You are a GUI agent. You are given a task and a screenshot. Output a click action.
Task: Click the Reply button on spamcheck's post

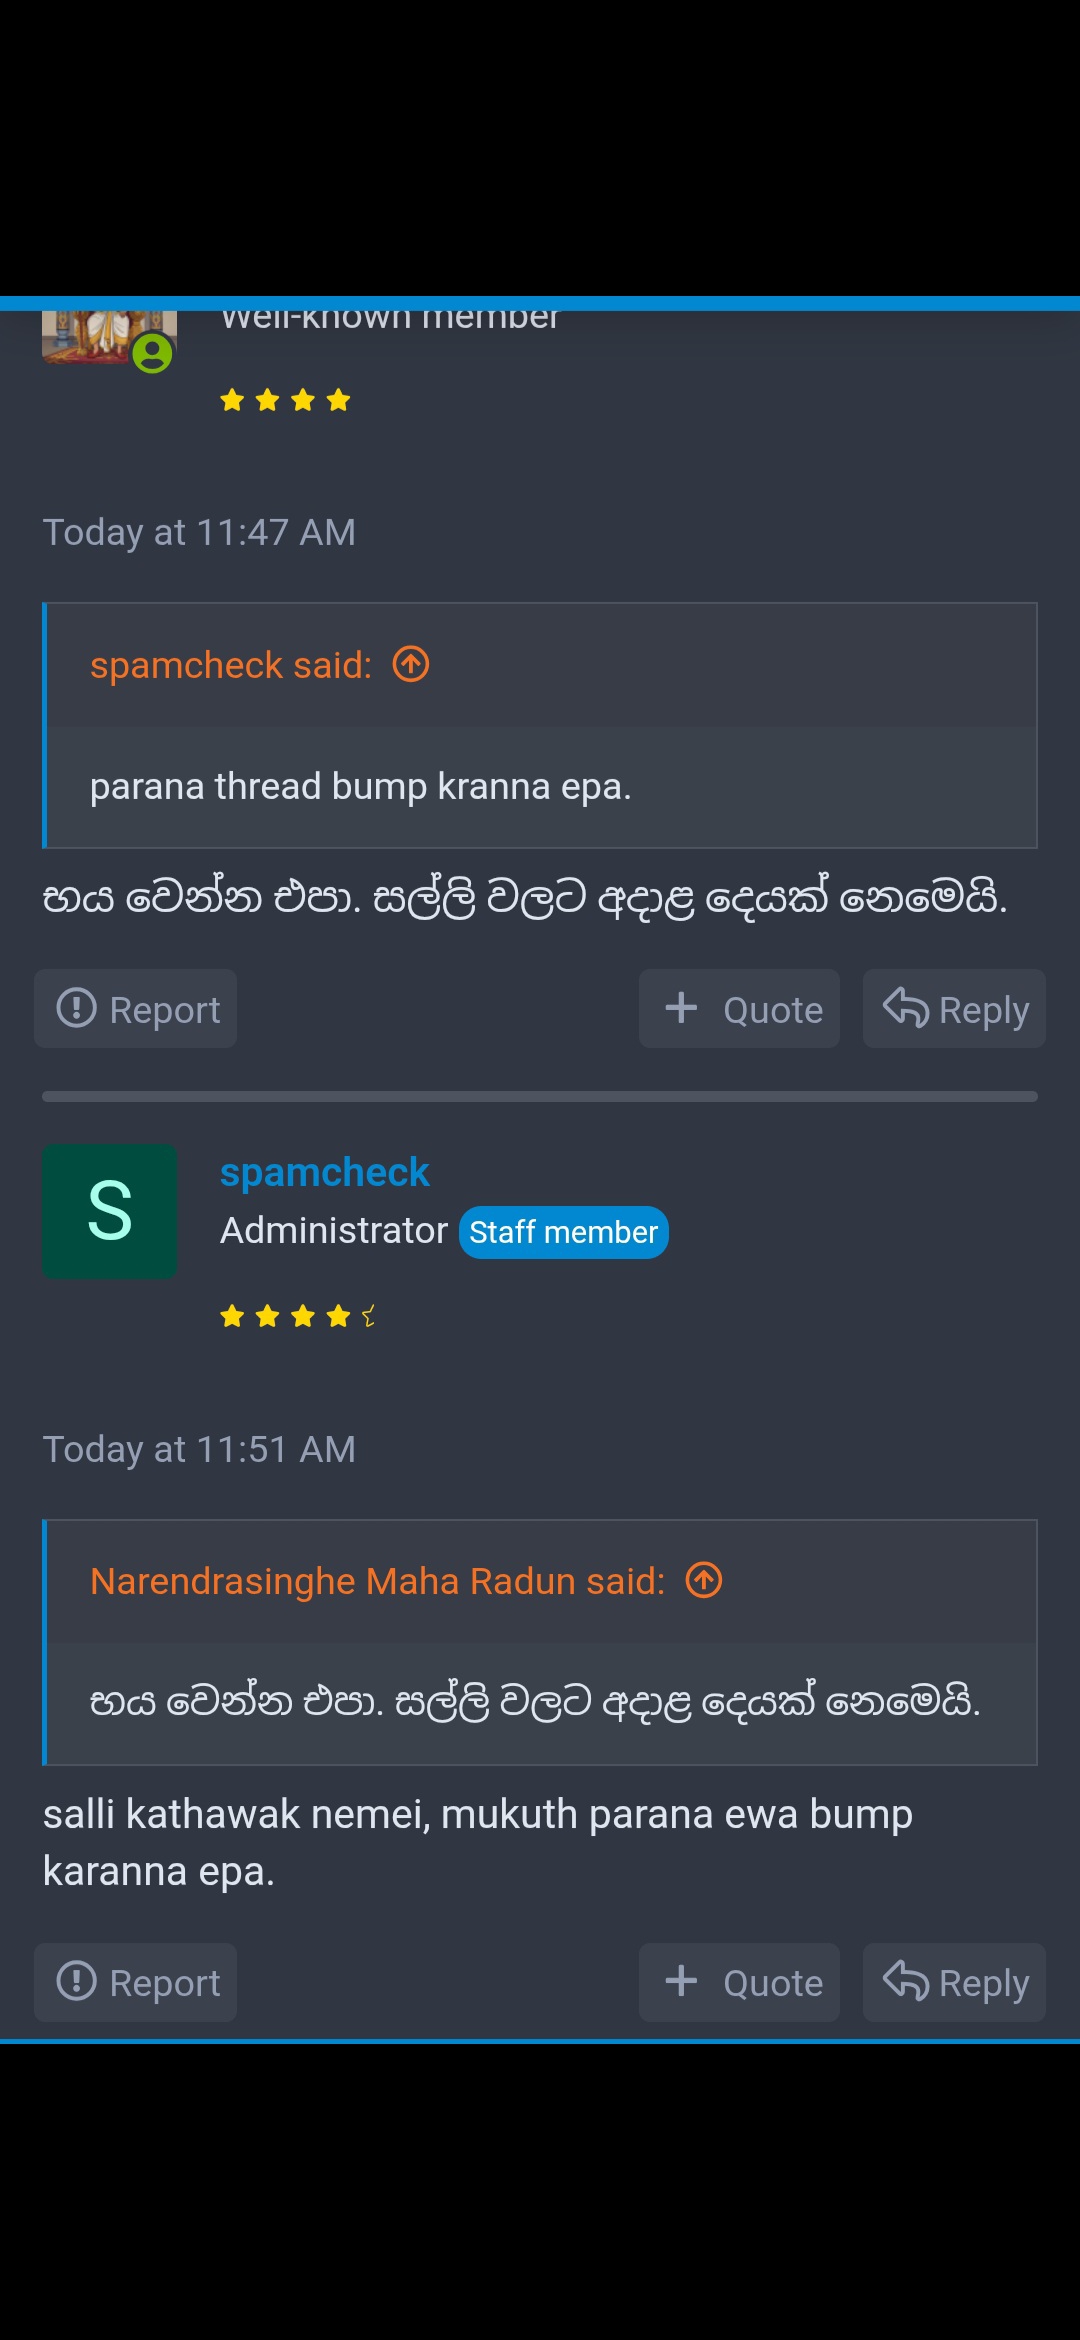(954, 1982)
